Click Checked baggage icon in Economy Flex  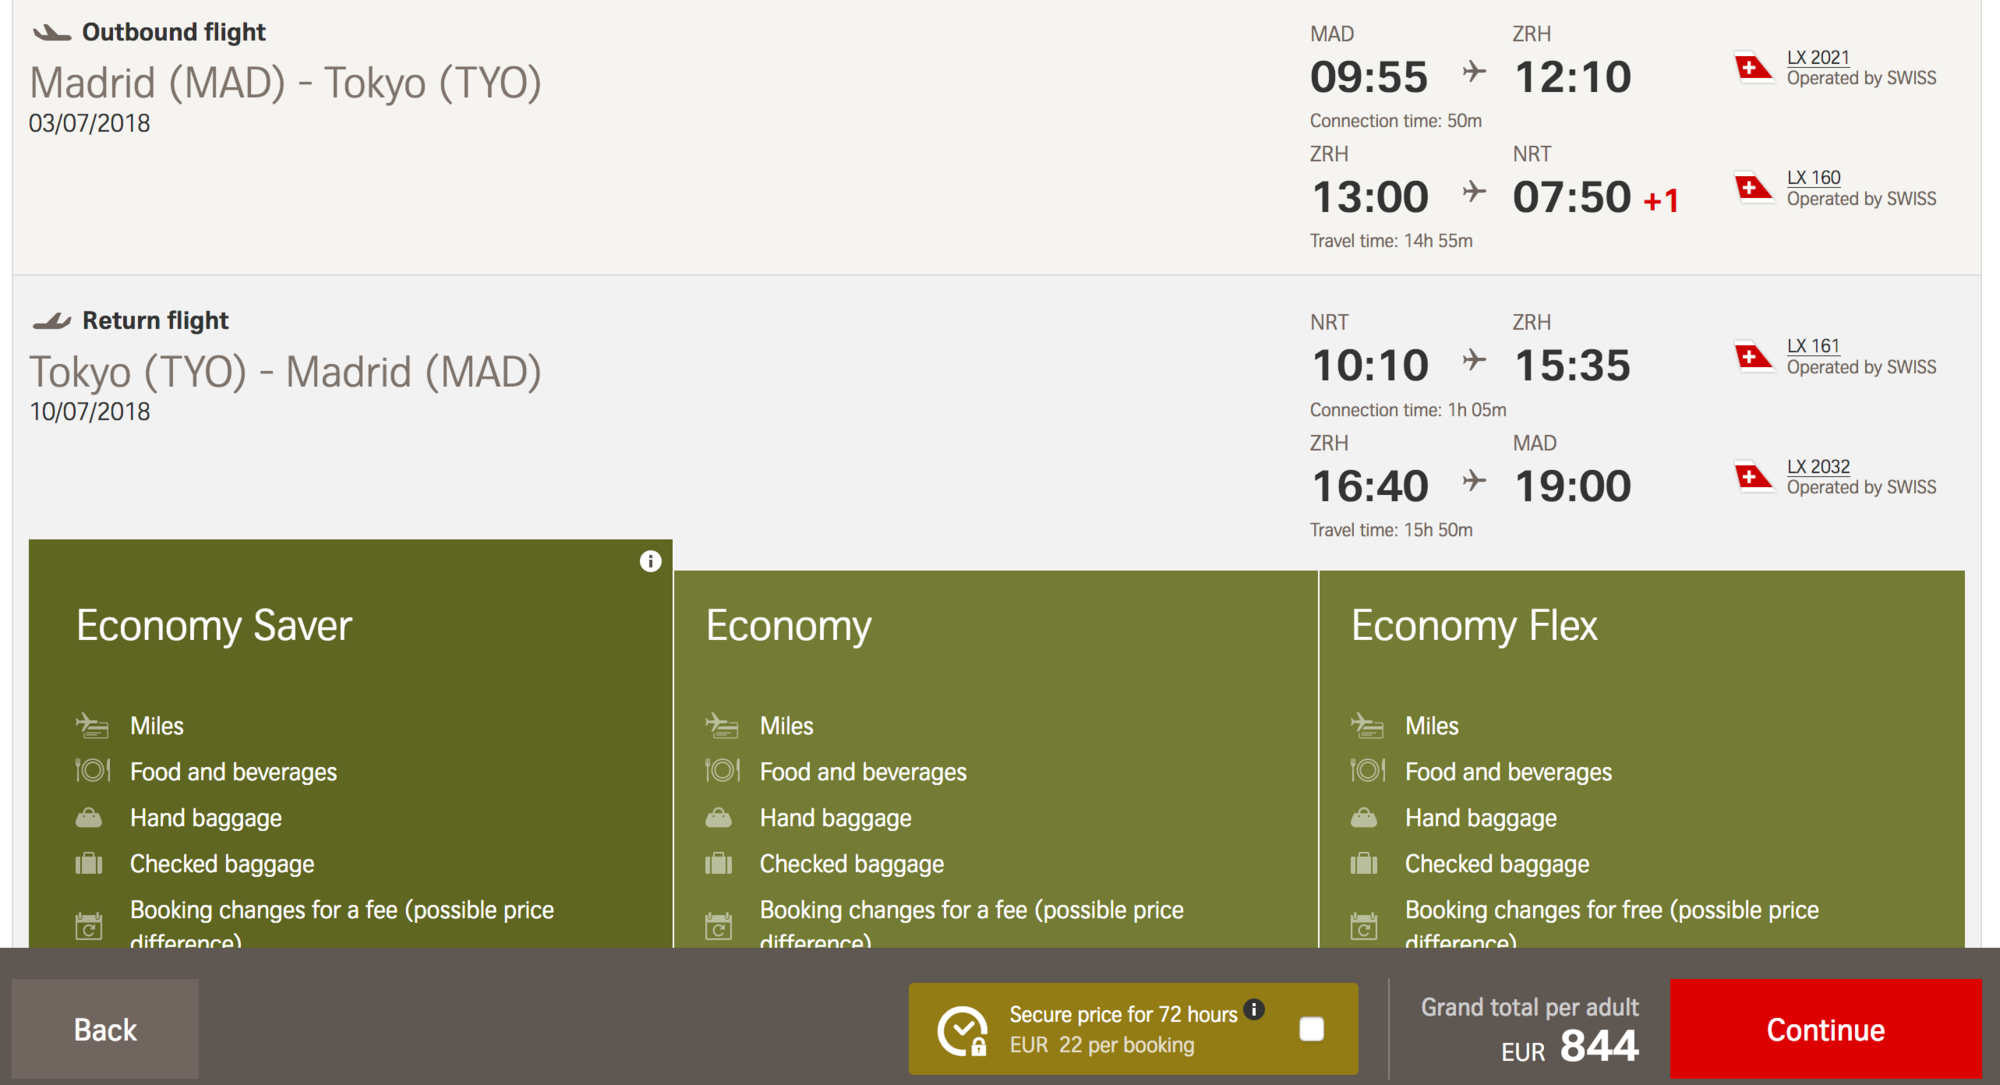[1364, 863]
